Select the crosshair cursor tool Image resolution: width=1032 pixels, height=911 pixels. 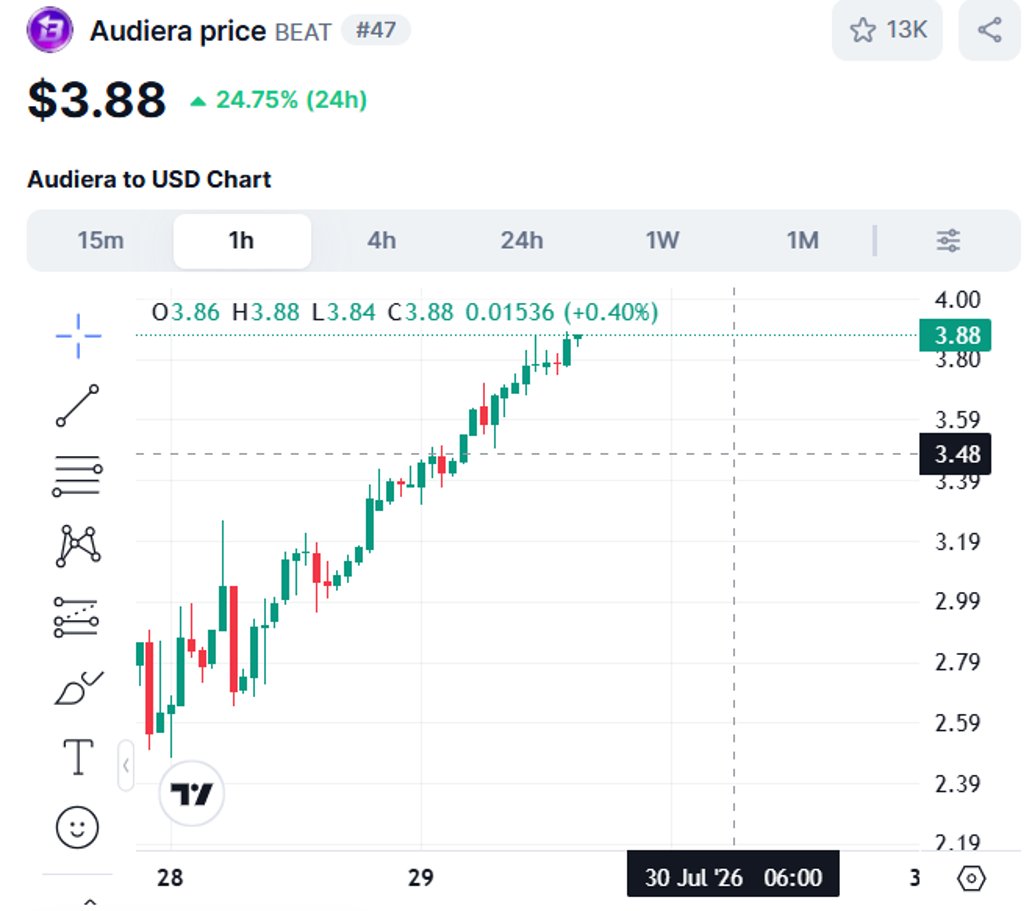point(78,336)
